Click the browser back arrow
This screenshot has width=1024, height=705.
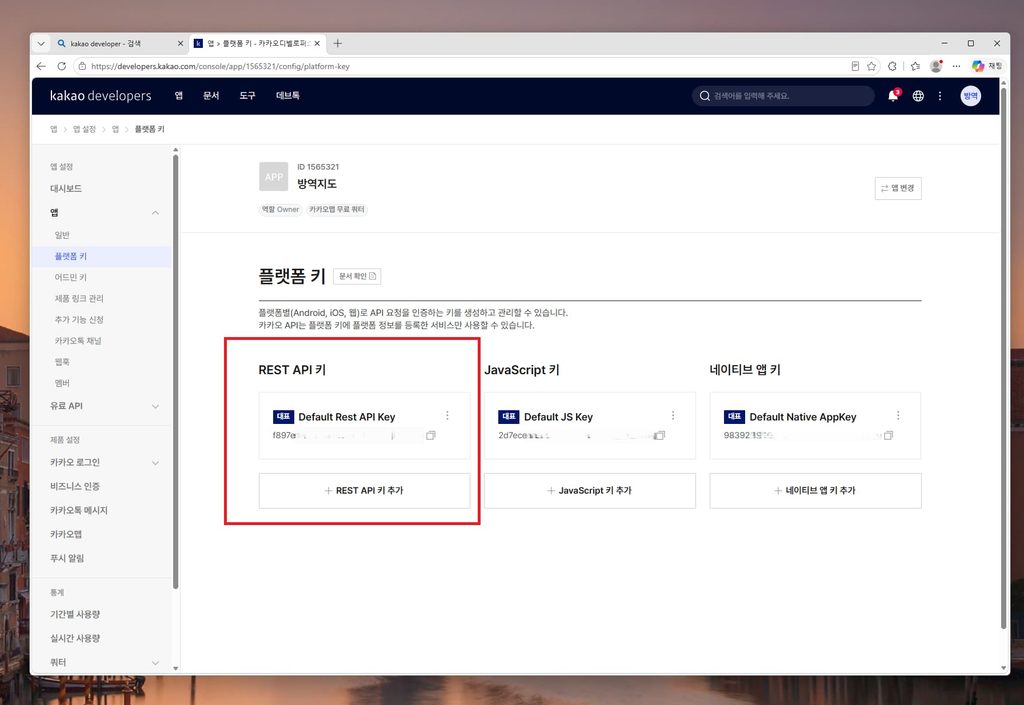[x=41, y=66]
